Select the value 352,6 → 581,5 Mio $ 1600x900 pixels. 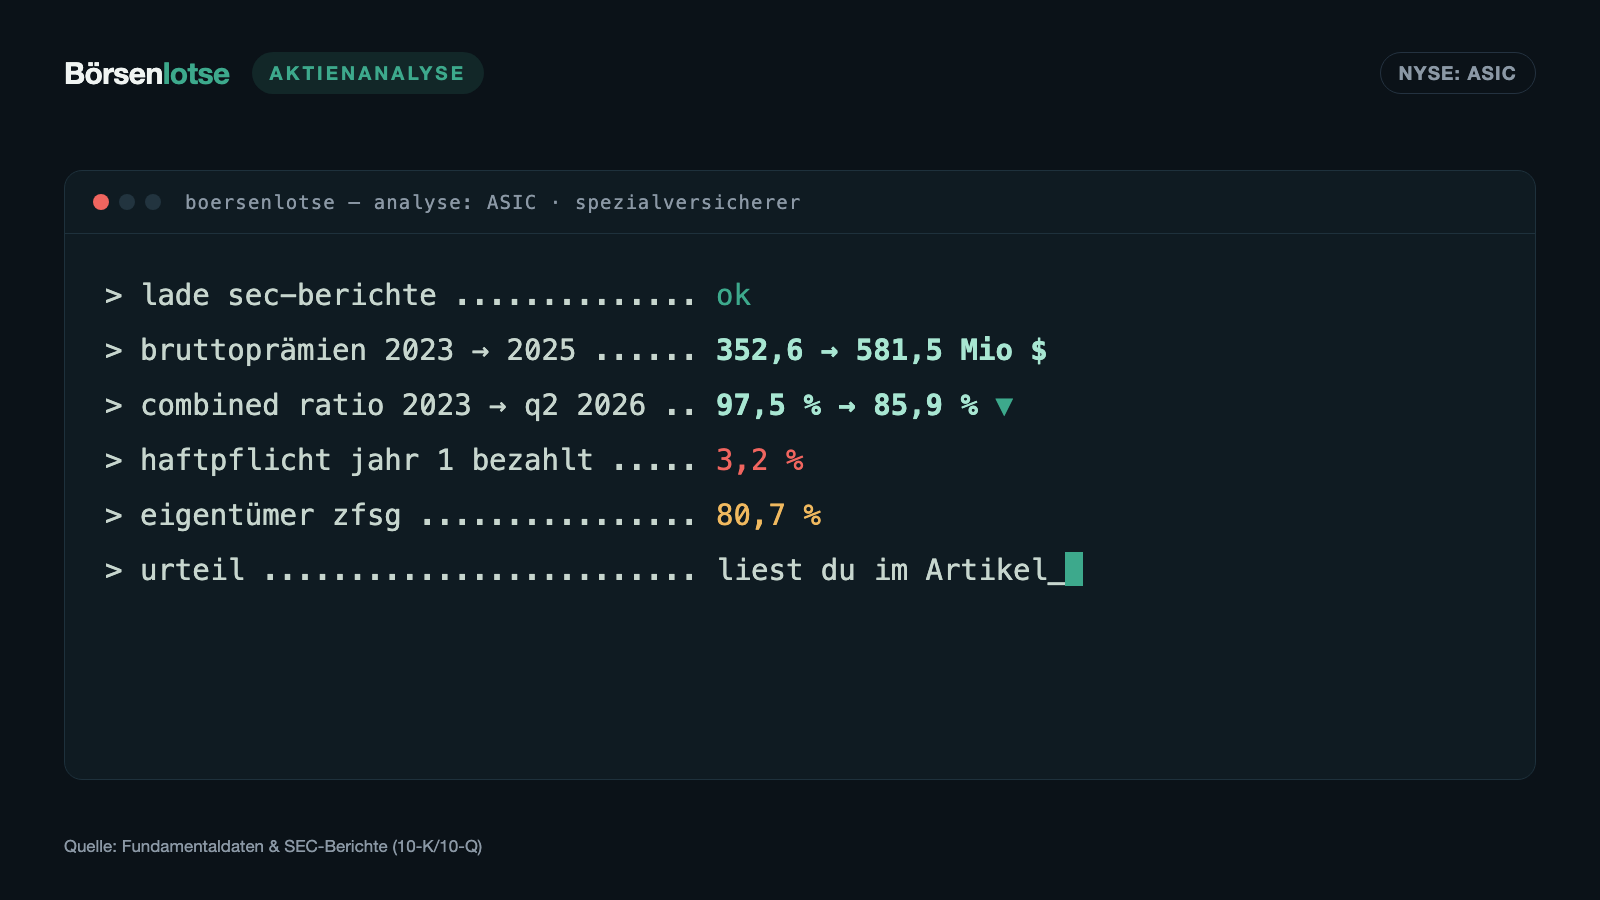pos(881,350)
